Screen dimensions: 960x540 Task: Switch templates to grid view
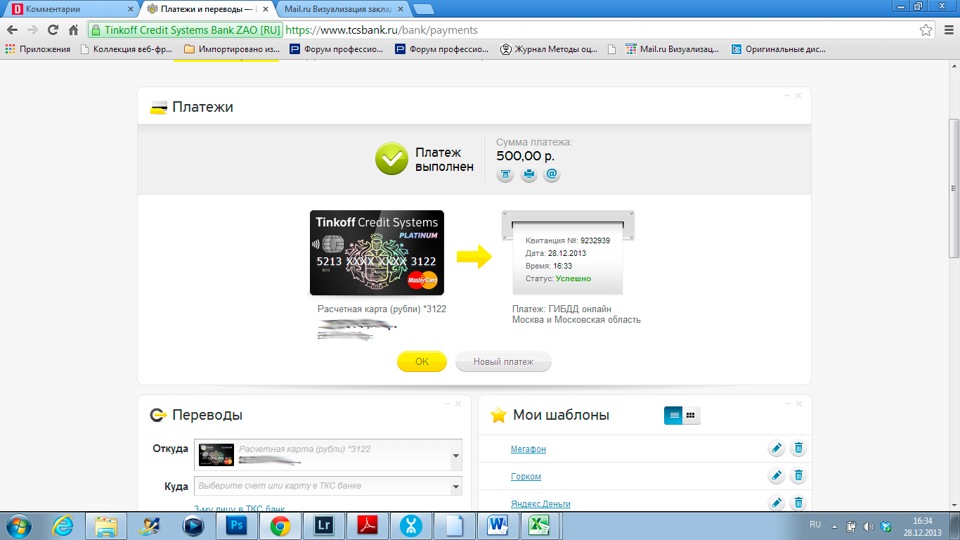point(691,415)
